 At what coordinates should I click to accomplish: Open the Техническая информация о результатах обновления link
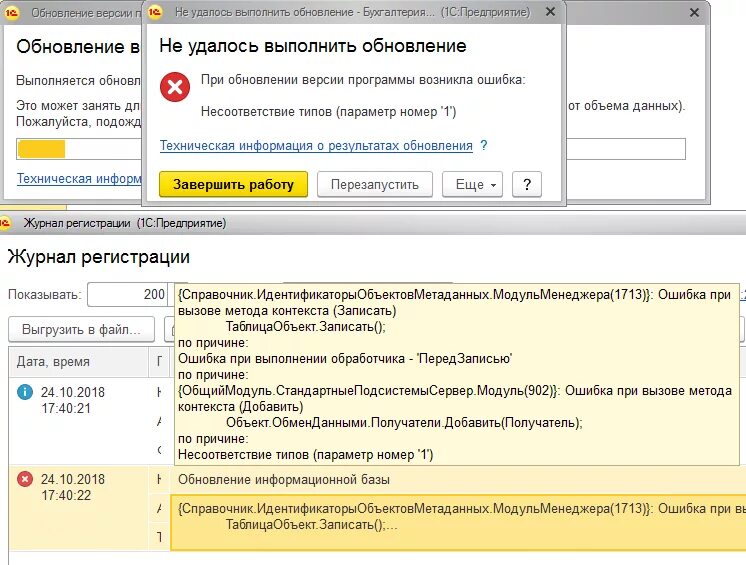(x=316, y=145)
